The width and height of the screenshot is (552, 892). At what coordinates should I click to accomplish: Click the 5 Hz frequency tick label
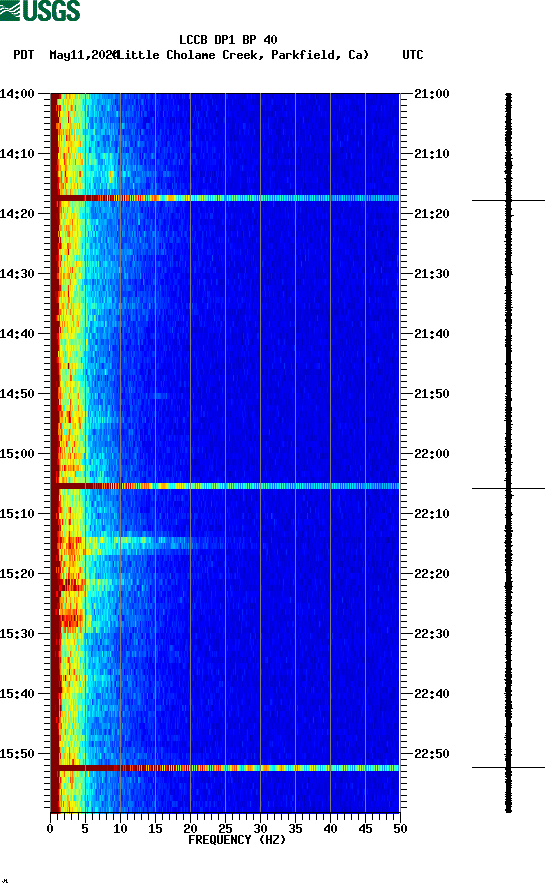pyautogui.click(x=85, y=829)
